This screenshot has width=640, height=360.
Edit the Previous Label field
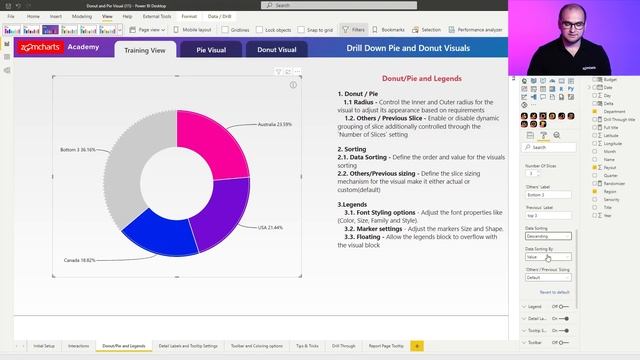pos(548,215)
